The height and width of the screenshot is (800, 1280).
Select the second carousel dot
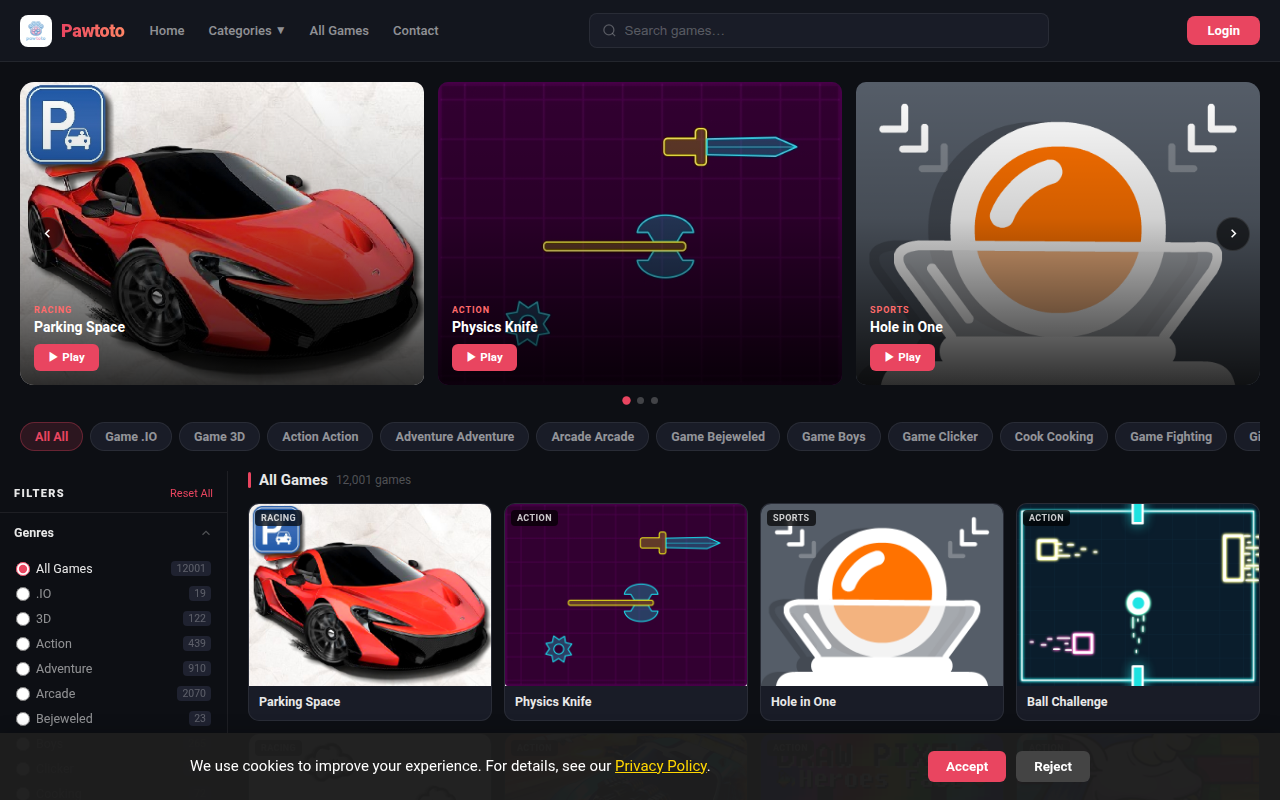pos(640,400)
